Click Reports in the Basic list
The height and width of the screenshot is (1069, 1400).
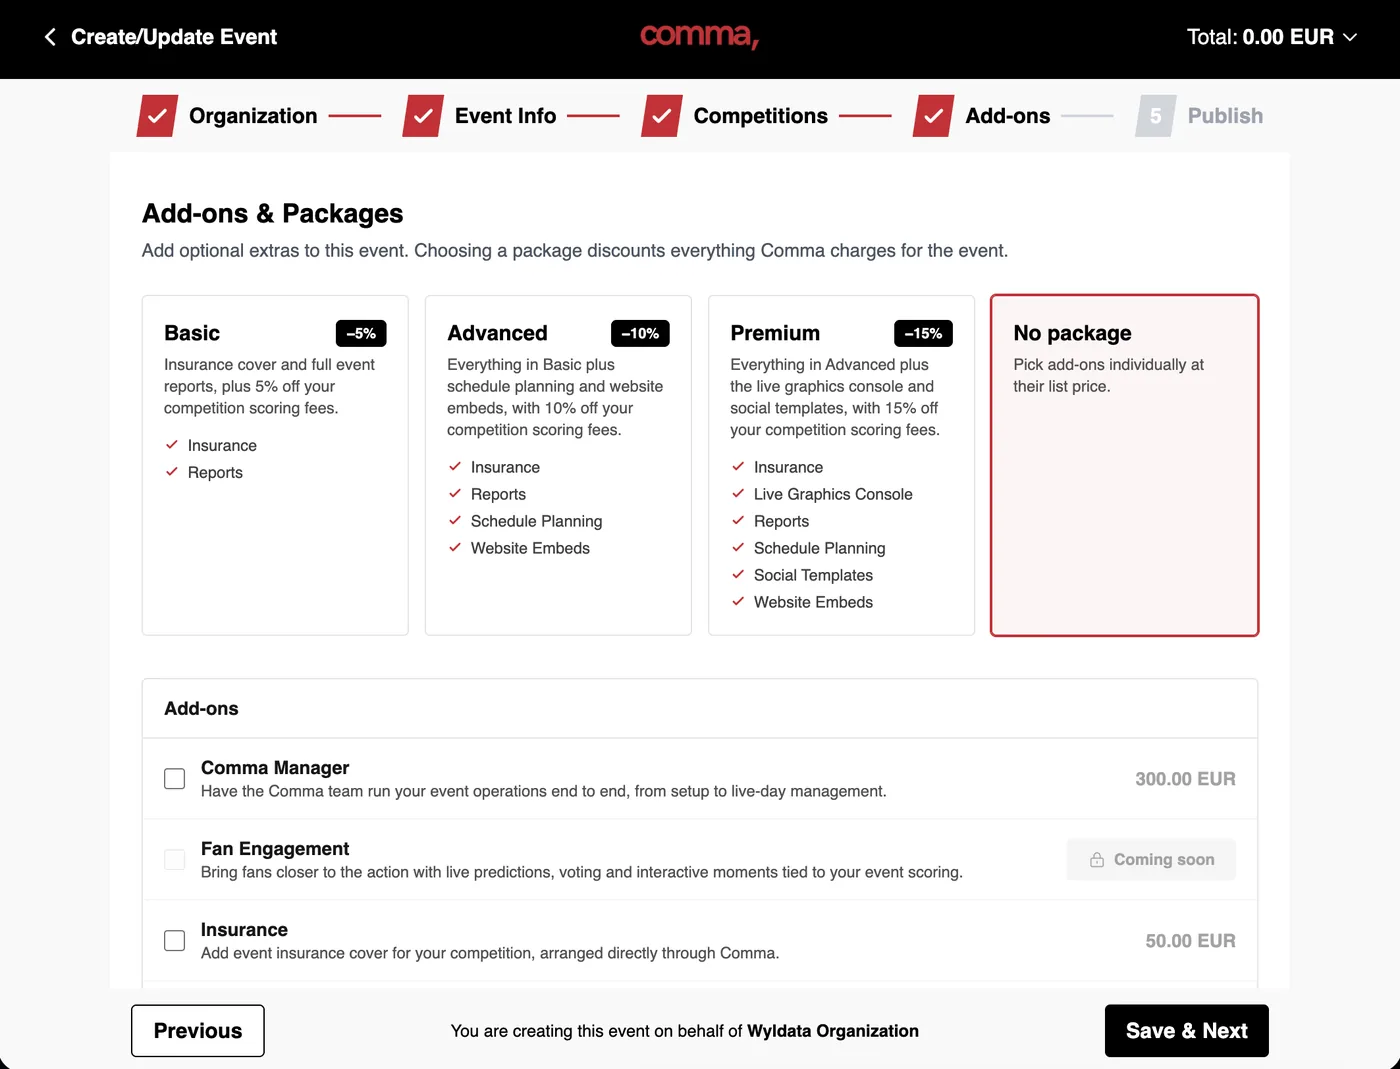(x=215, y=472)
